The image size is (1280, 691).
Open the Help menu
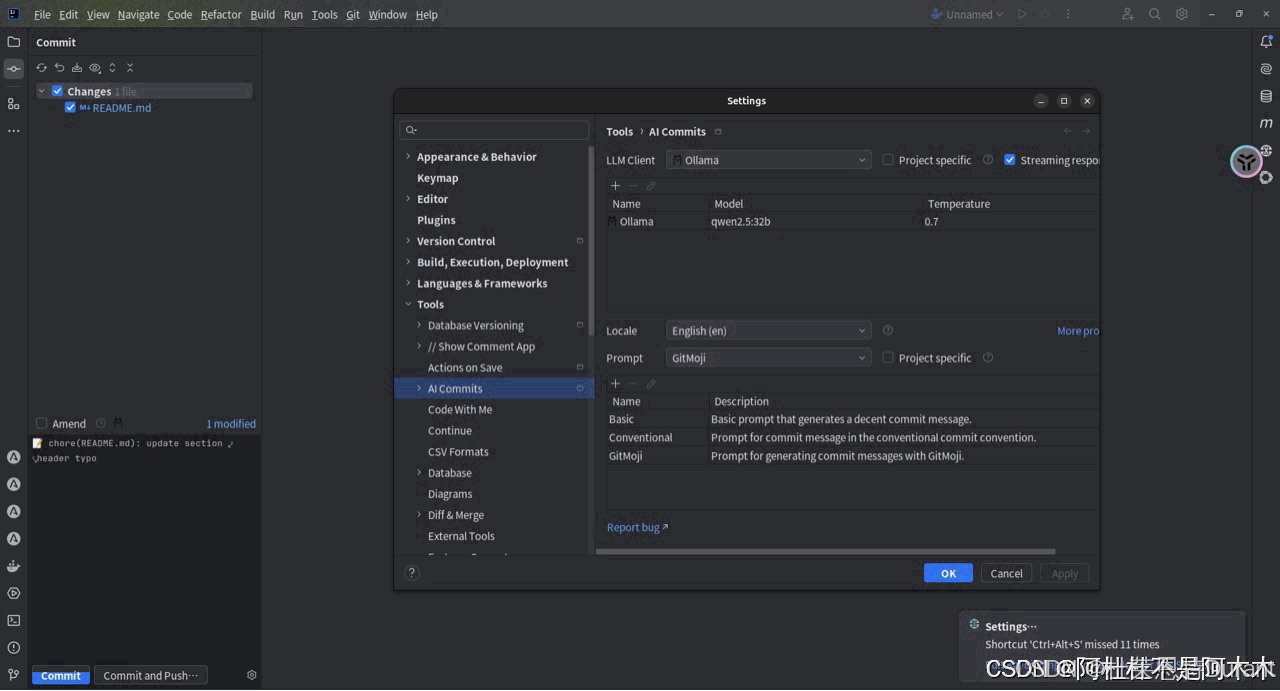426,15
